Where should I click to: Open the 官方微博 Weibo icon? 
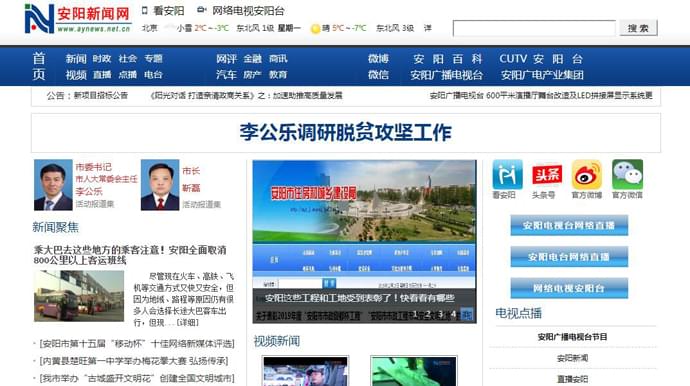(587, 175)
